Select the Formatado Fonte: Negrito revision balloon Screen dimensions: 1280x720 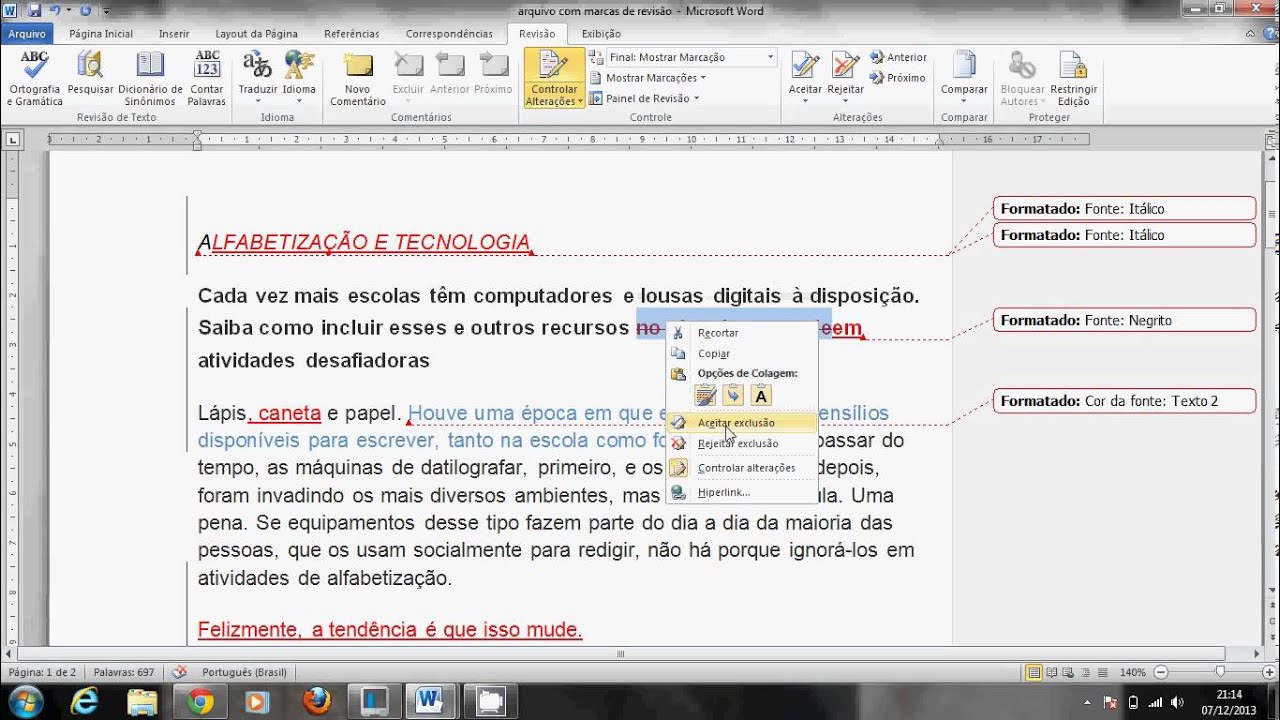(x=1124, y=320)
